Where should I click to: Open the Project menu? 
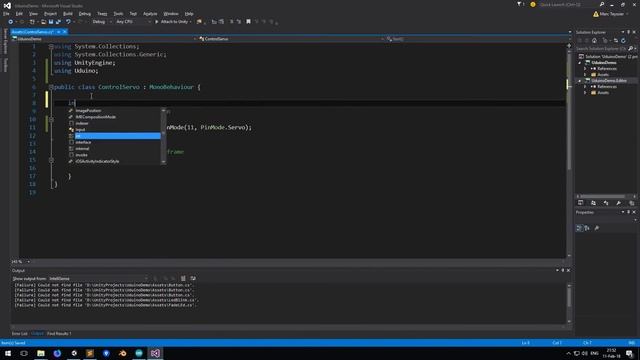50,13
